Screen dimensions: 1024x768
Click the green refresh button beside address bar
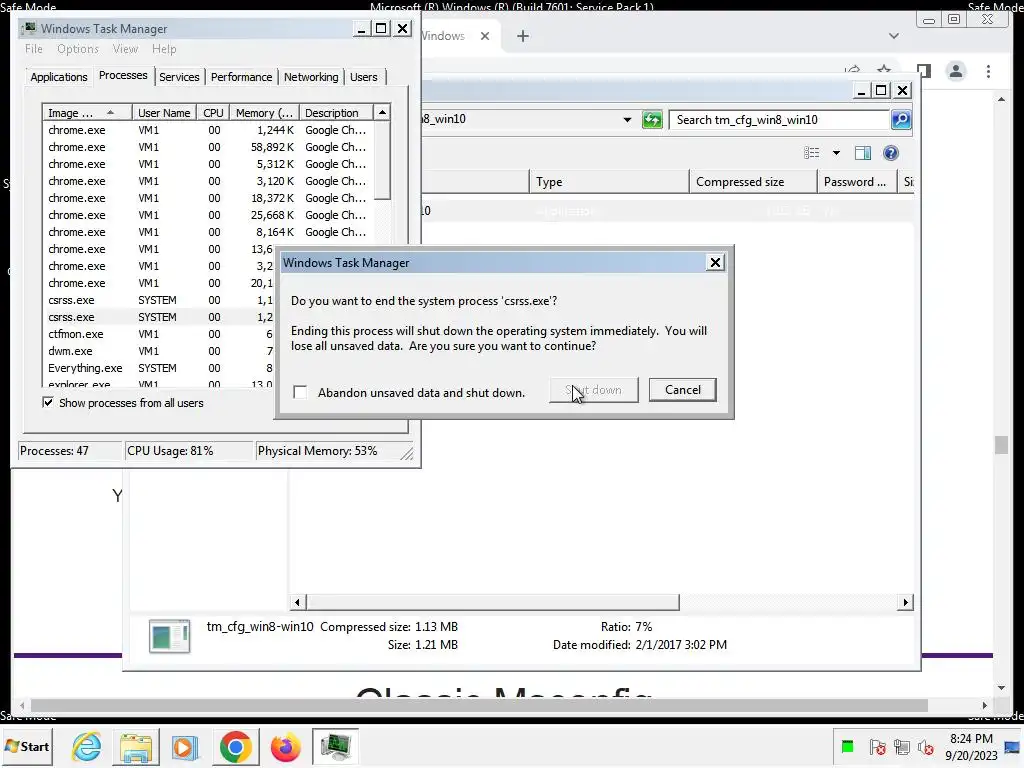click(x=652, y=120)
